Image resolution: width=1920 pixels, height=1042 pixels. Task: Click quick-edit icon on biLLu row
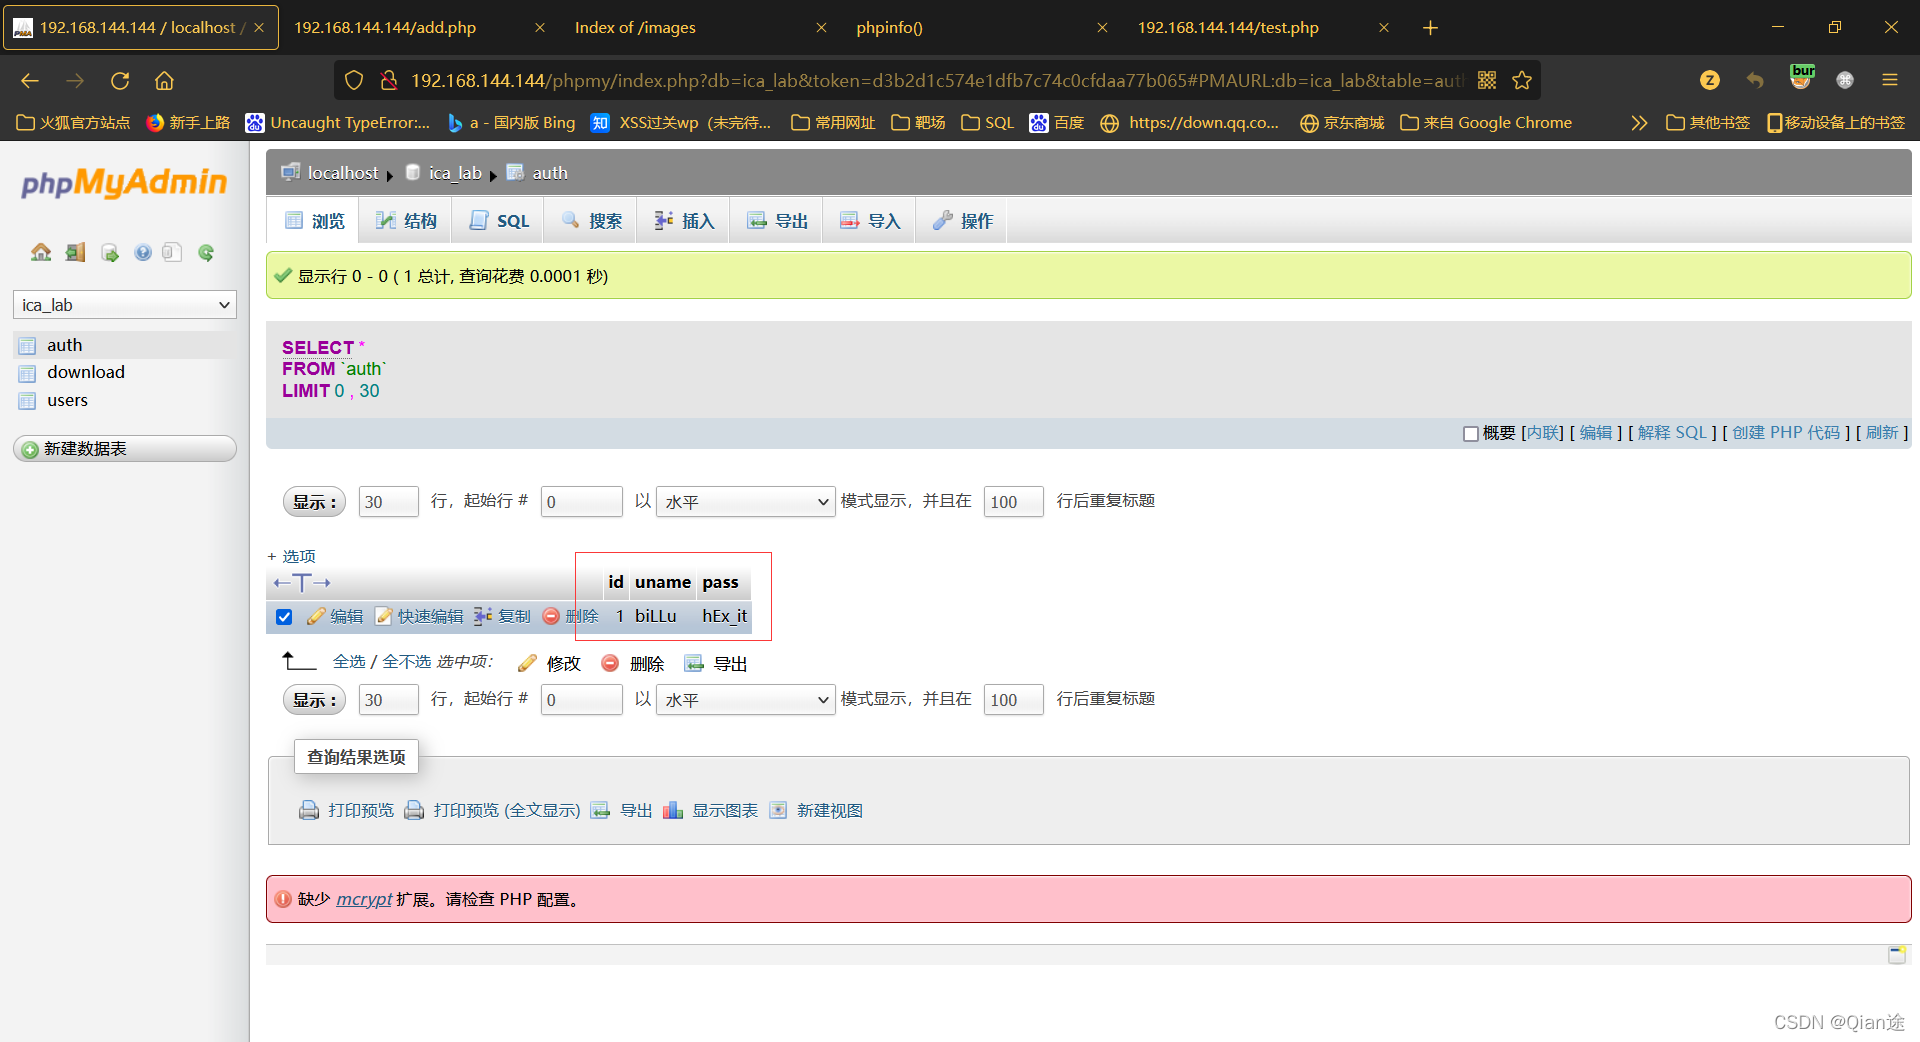pyautogui.click(x=384, y=617)
